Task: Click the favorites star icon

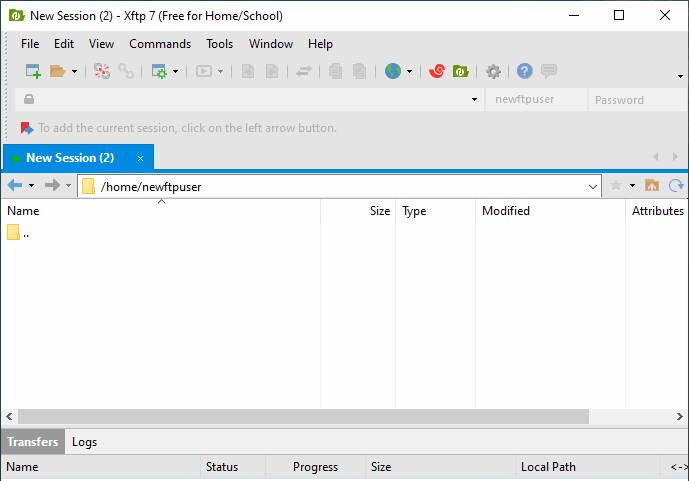Action: click(x=616, y=185)
